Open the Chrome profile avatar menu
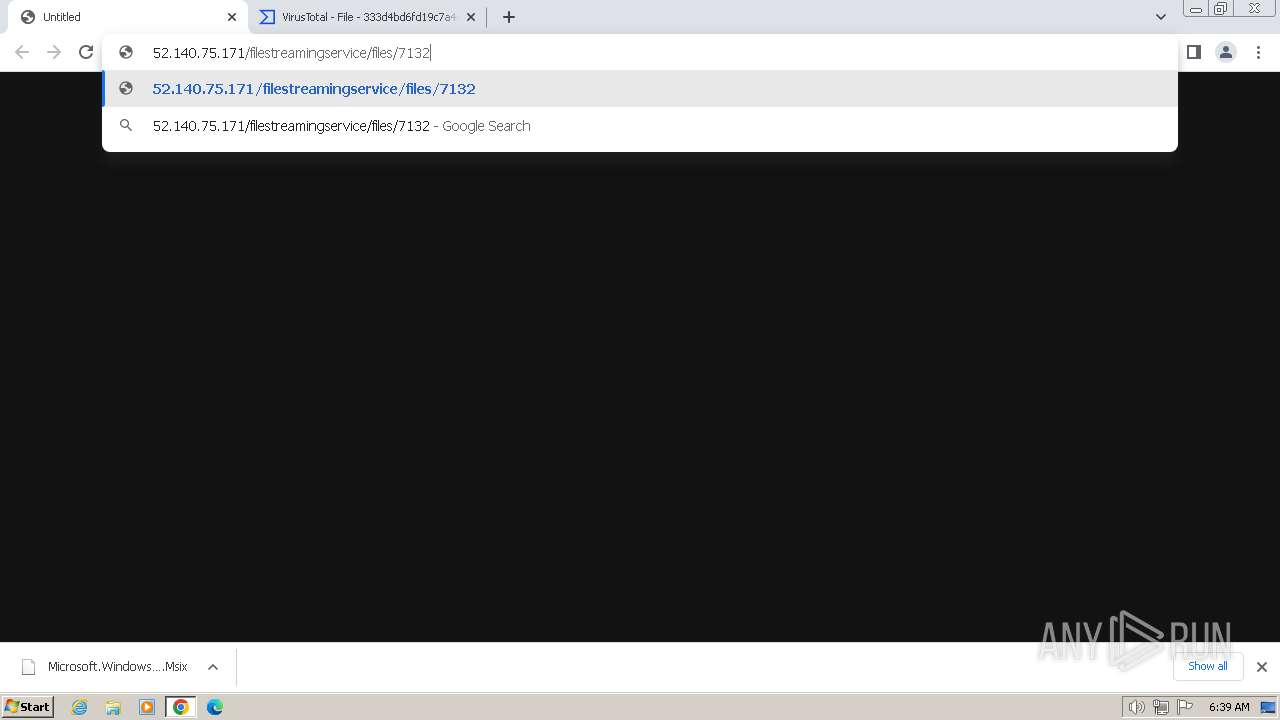The width and height of the screenshot is (1280, 720). tap(1226, 52)
